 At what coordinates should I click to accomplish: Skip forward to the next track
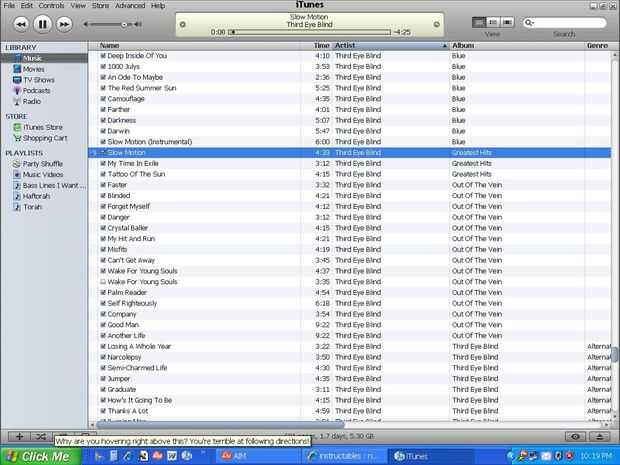pos(64,25)
